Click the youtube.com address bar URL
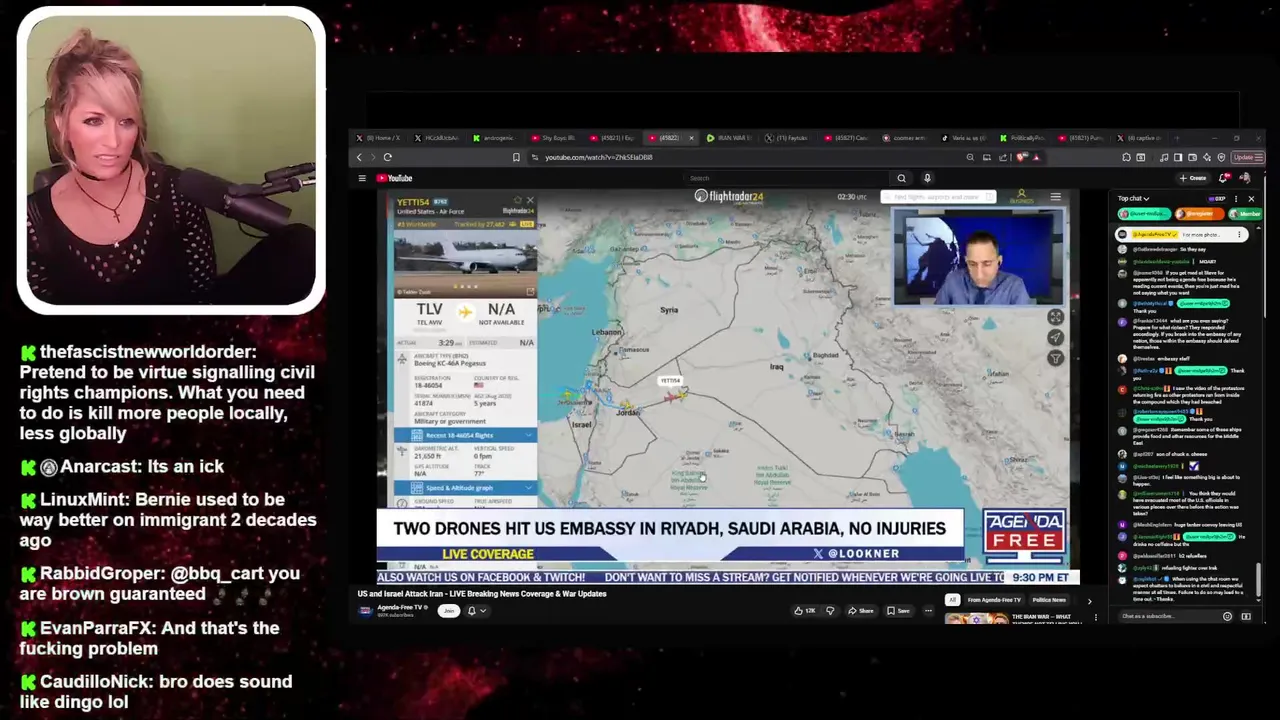1280x720 pixels. [599, 157]
